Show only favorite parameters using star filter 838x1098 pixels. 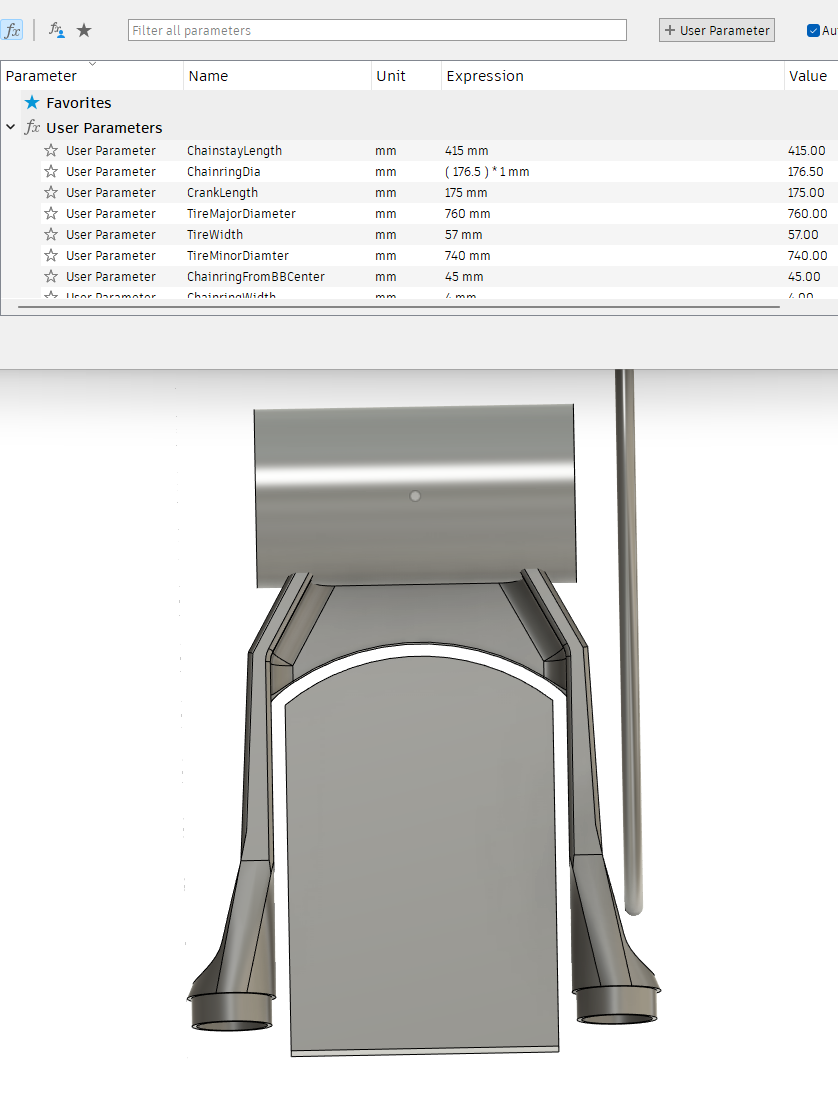[84, 30]
